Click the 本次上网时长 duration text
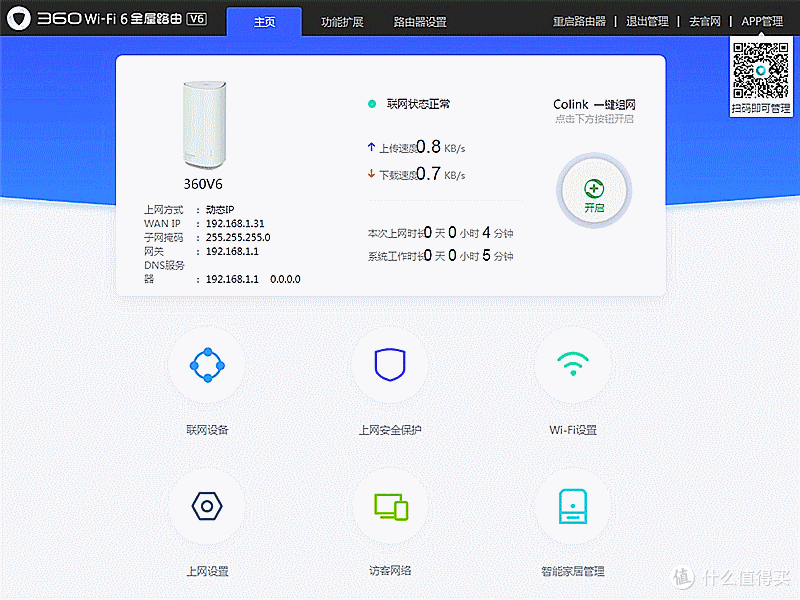 [x=440, y=233]
